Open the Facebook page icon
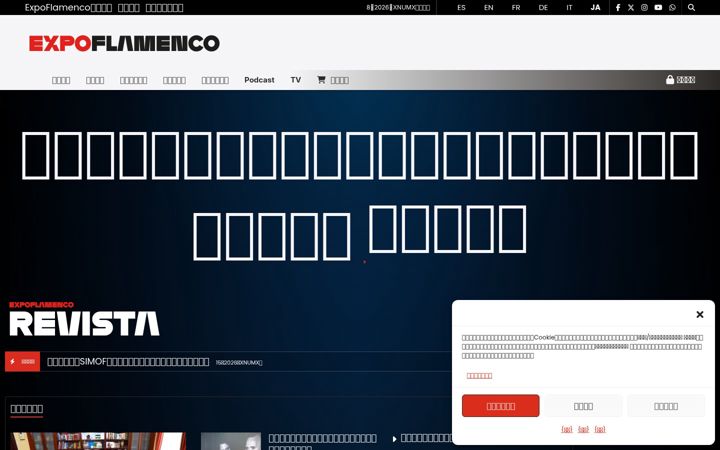 [618, 7]
